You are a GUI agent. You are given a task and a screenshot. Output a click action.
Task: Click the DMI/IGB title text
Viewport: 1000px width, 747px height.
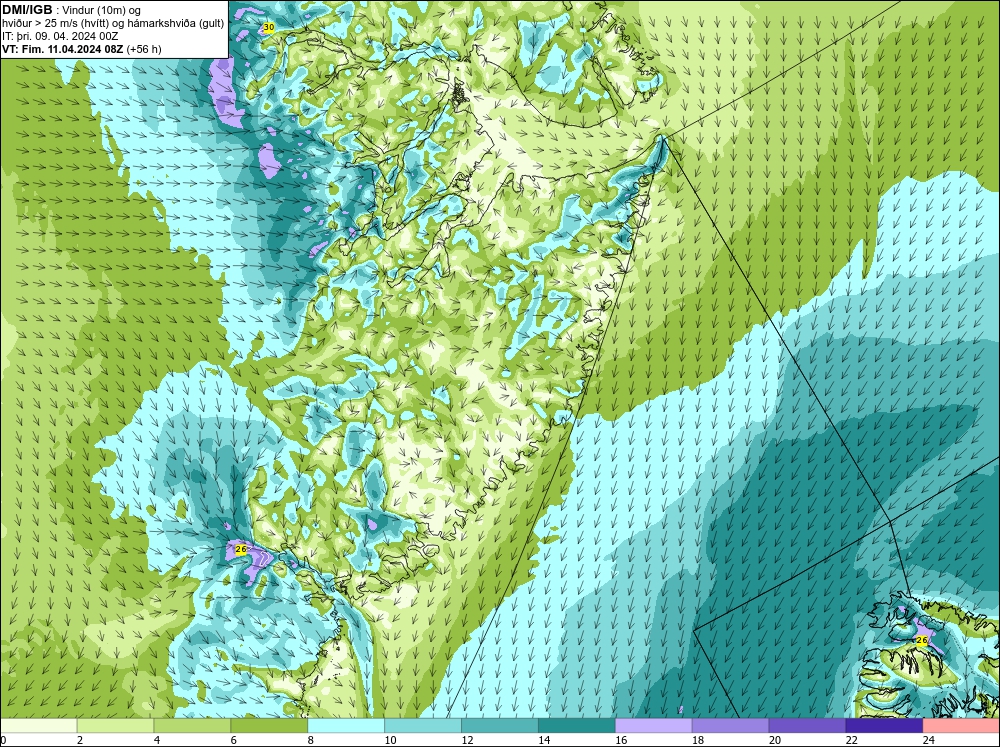(27, 10)
